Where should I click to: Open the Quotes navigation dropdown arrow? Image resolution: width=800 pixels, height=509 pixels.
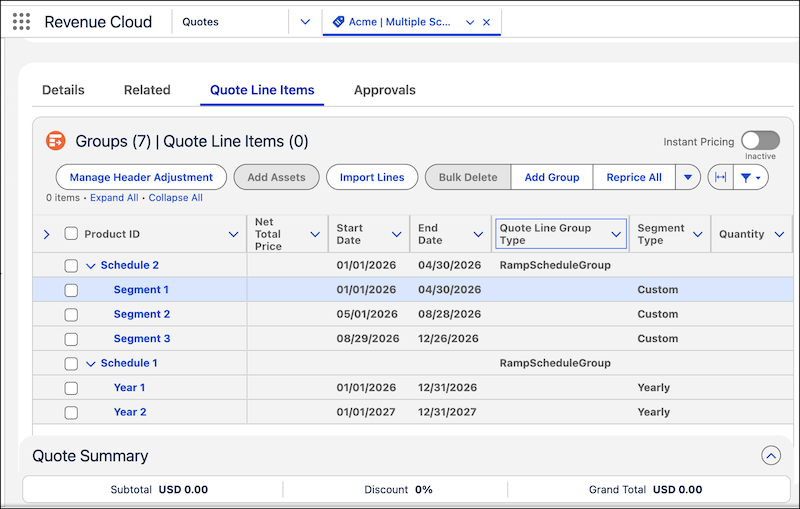click(305, 22)
